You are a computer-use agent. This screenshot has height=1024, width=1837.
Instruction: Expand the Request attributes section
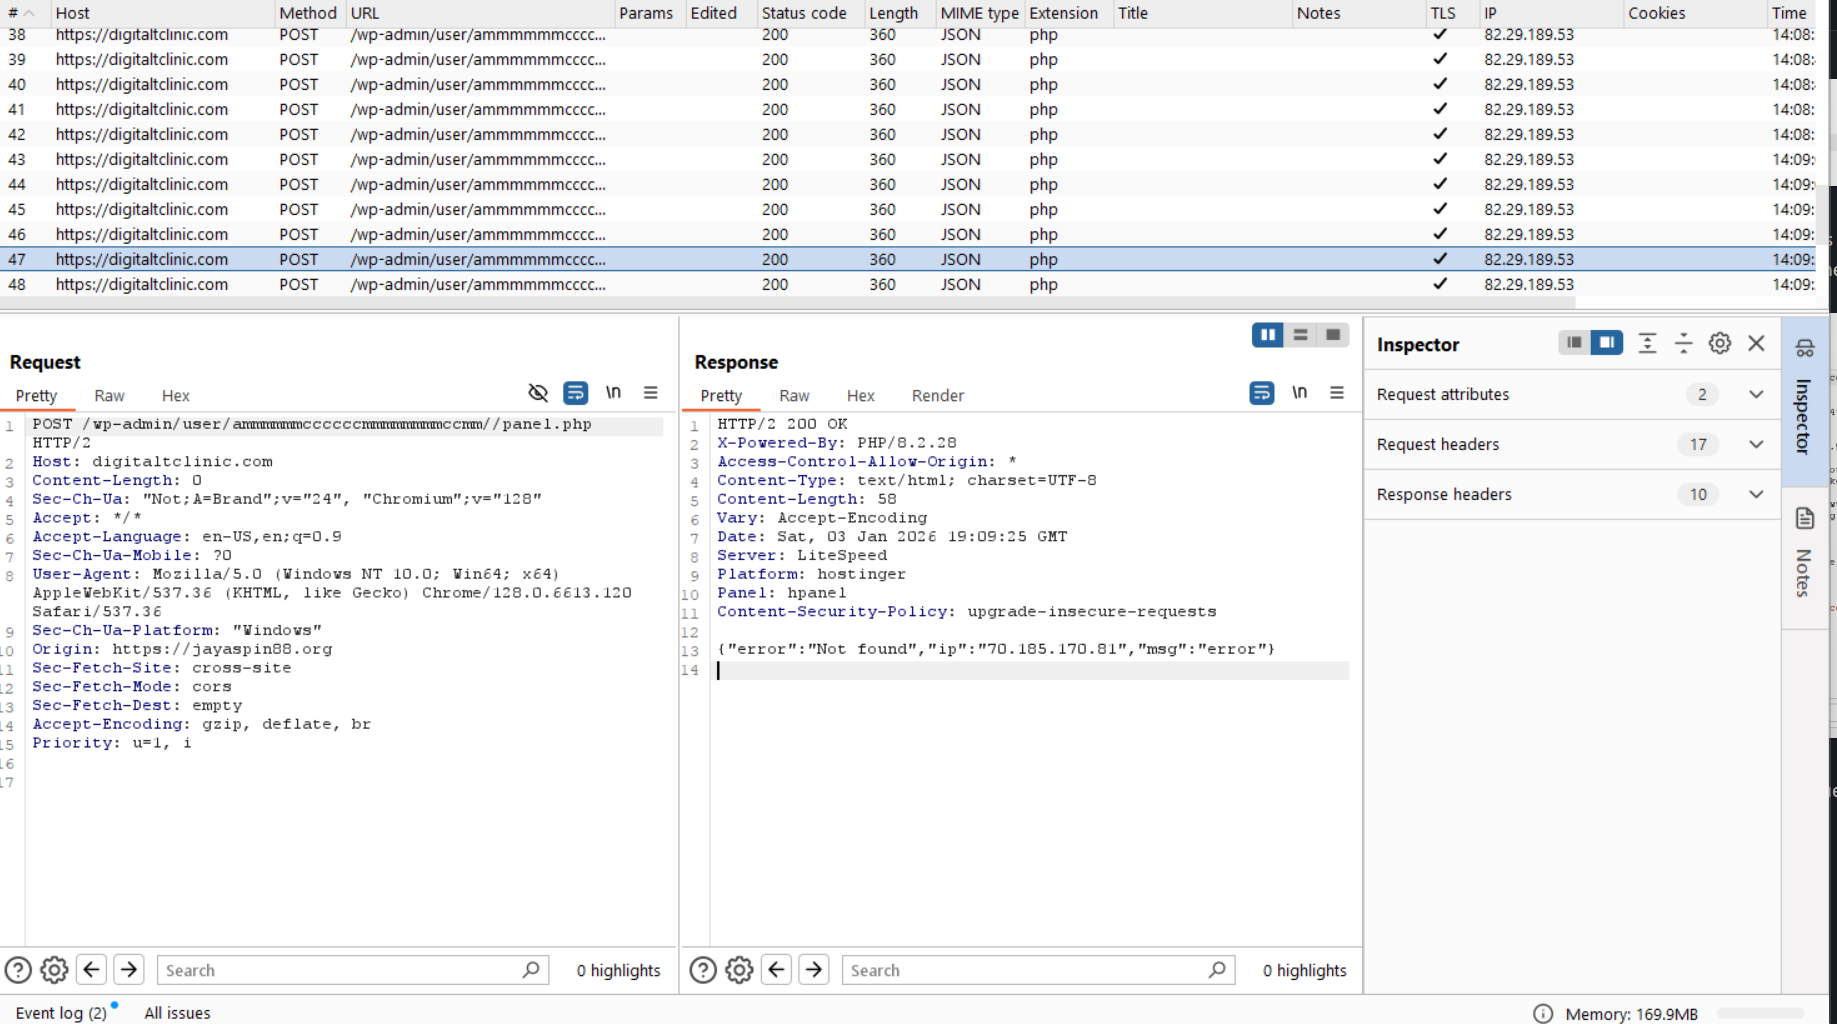(1755, 394)
